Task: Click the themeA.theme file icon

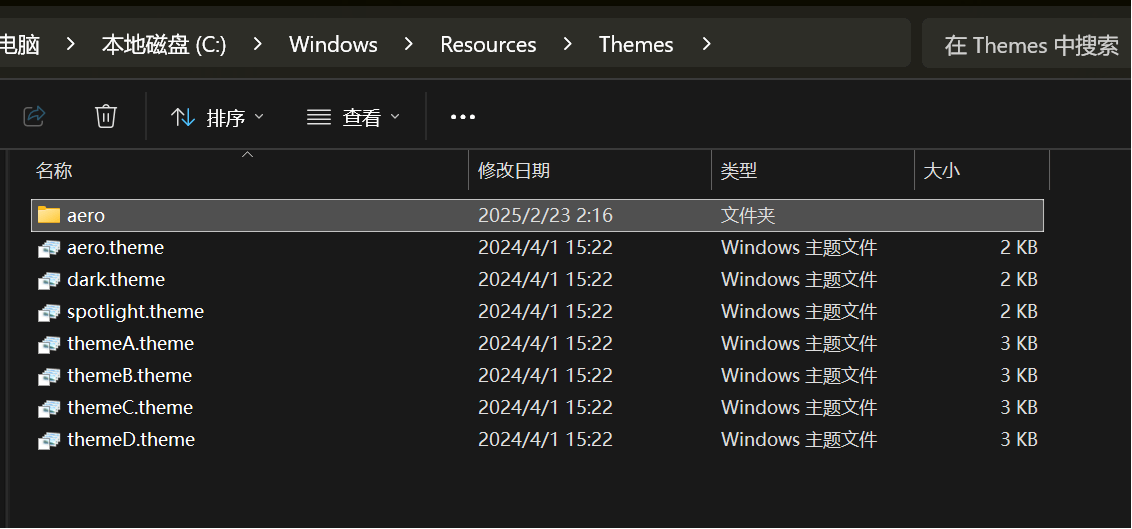Action: [x=48, y=344]
